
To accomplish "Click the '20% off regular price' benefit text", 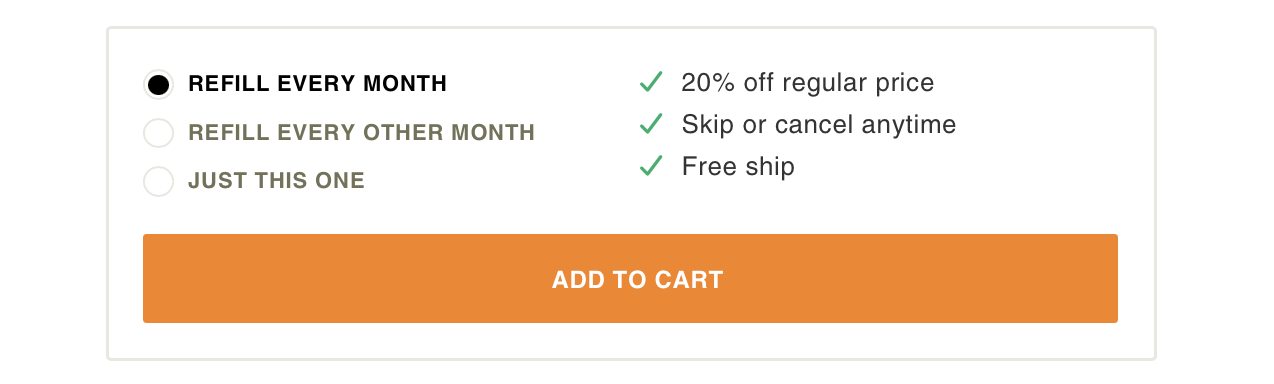I will [808, 83].
